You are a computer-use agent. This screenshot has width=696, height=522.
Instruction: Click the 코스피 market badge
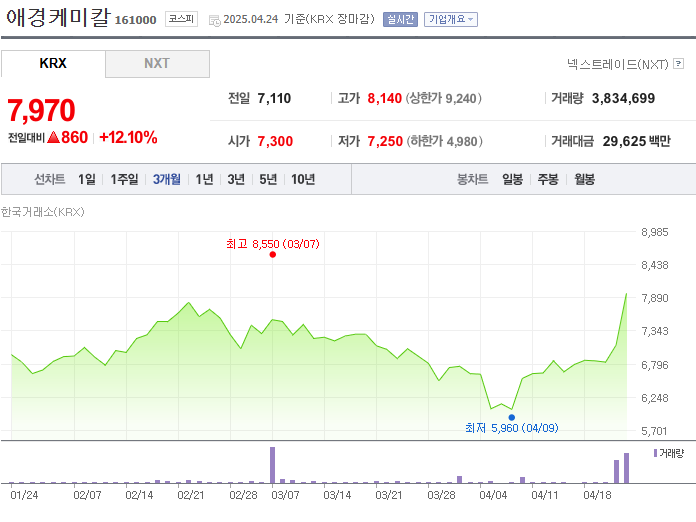click(x=181, y=19)
